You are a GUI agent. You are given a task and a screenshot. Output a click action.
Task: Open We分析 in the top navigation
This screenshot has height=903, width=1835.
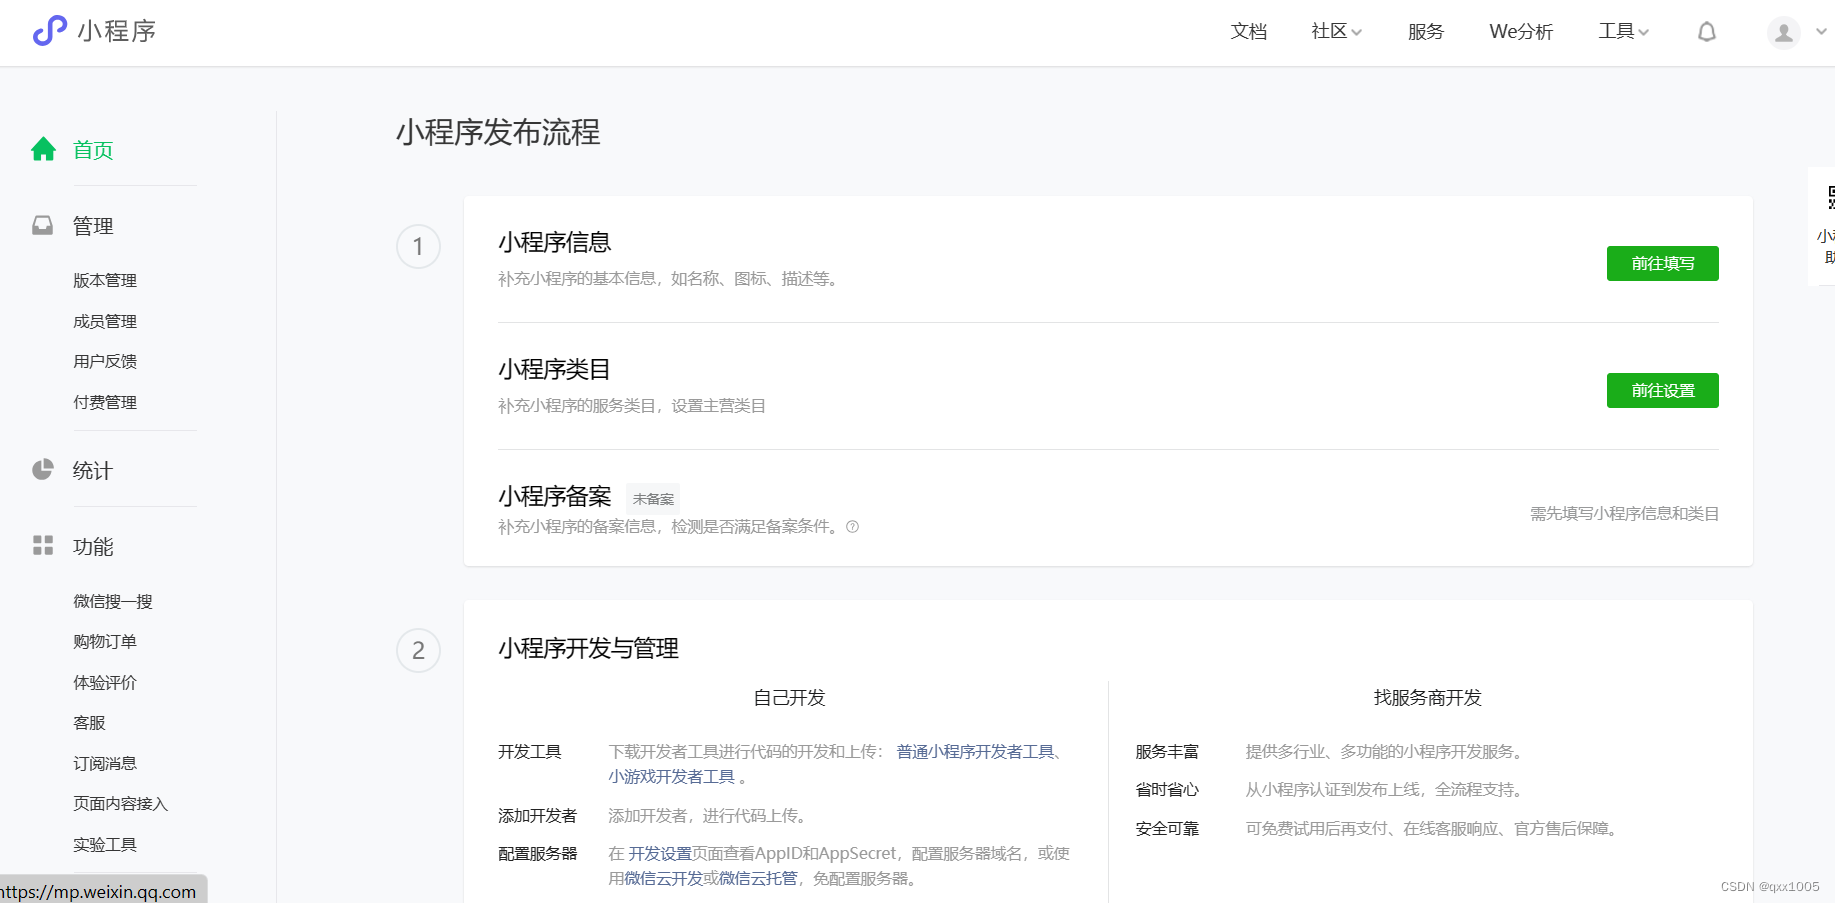point(1521,32)
